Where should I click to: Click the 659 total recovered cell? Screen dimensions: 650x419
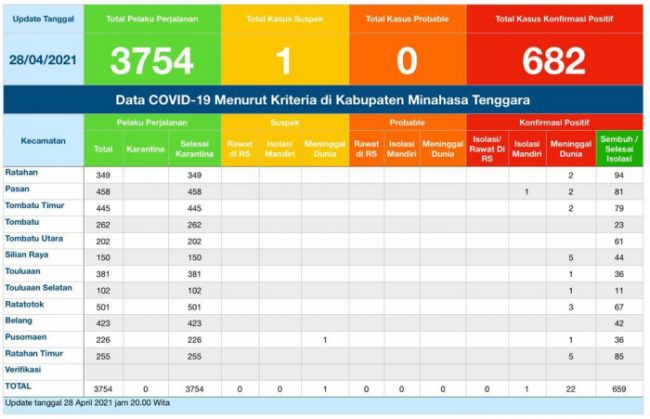[618, 388]
